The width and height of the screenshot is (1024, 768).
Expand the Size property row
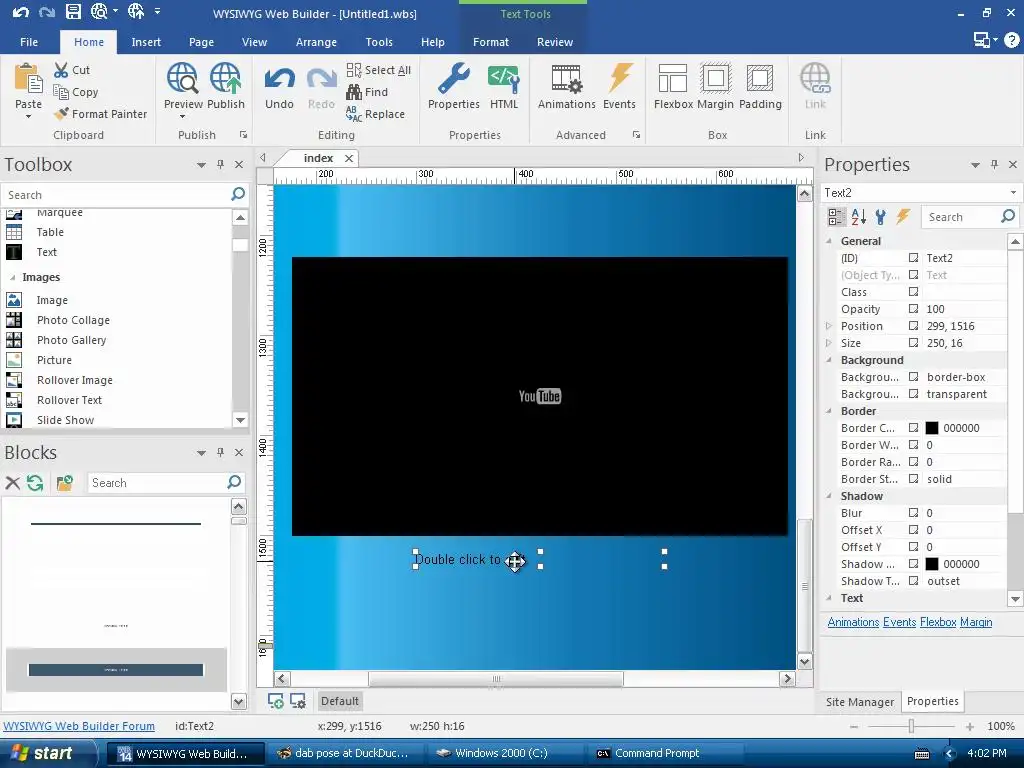(x=829, y=343)
